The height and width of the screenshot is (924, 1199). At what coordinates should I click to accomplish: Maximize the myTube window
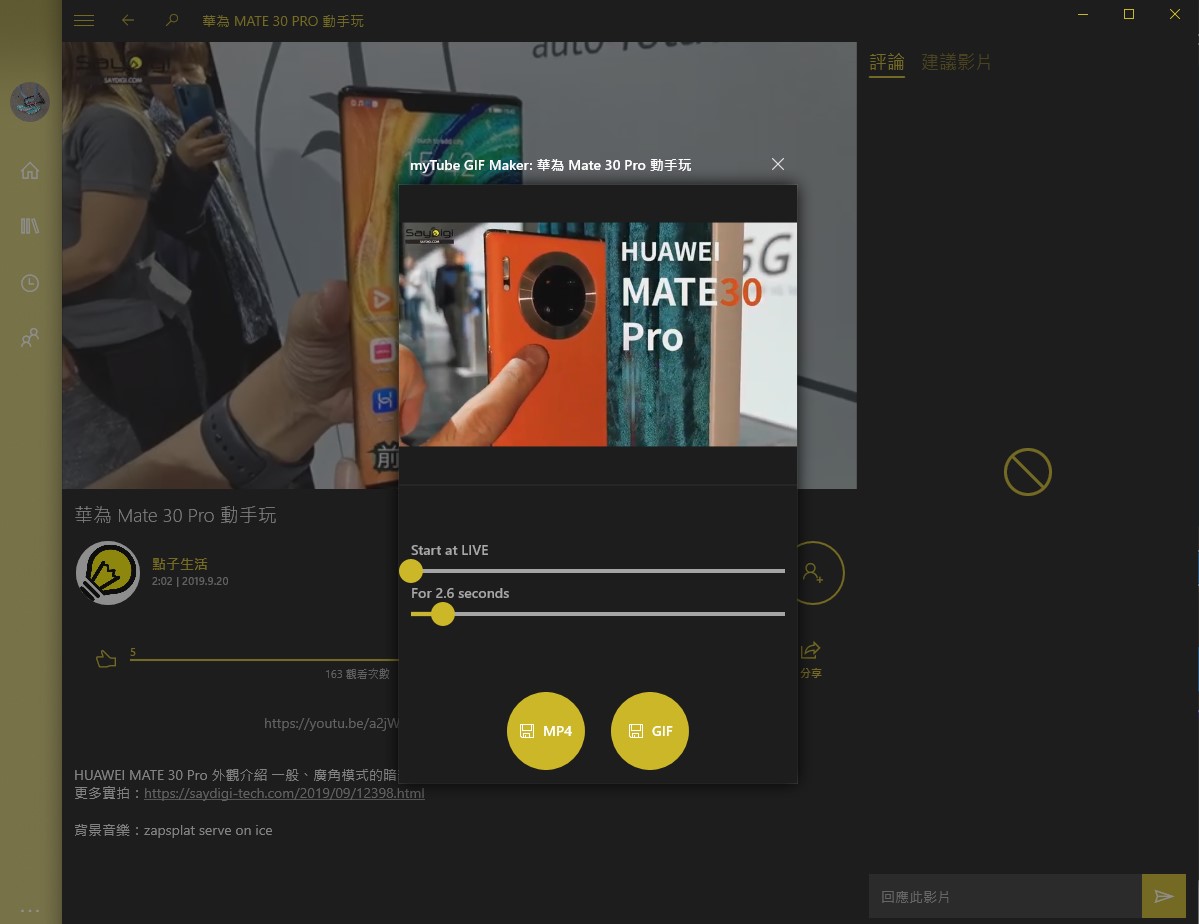point(1129,14)
